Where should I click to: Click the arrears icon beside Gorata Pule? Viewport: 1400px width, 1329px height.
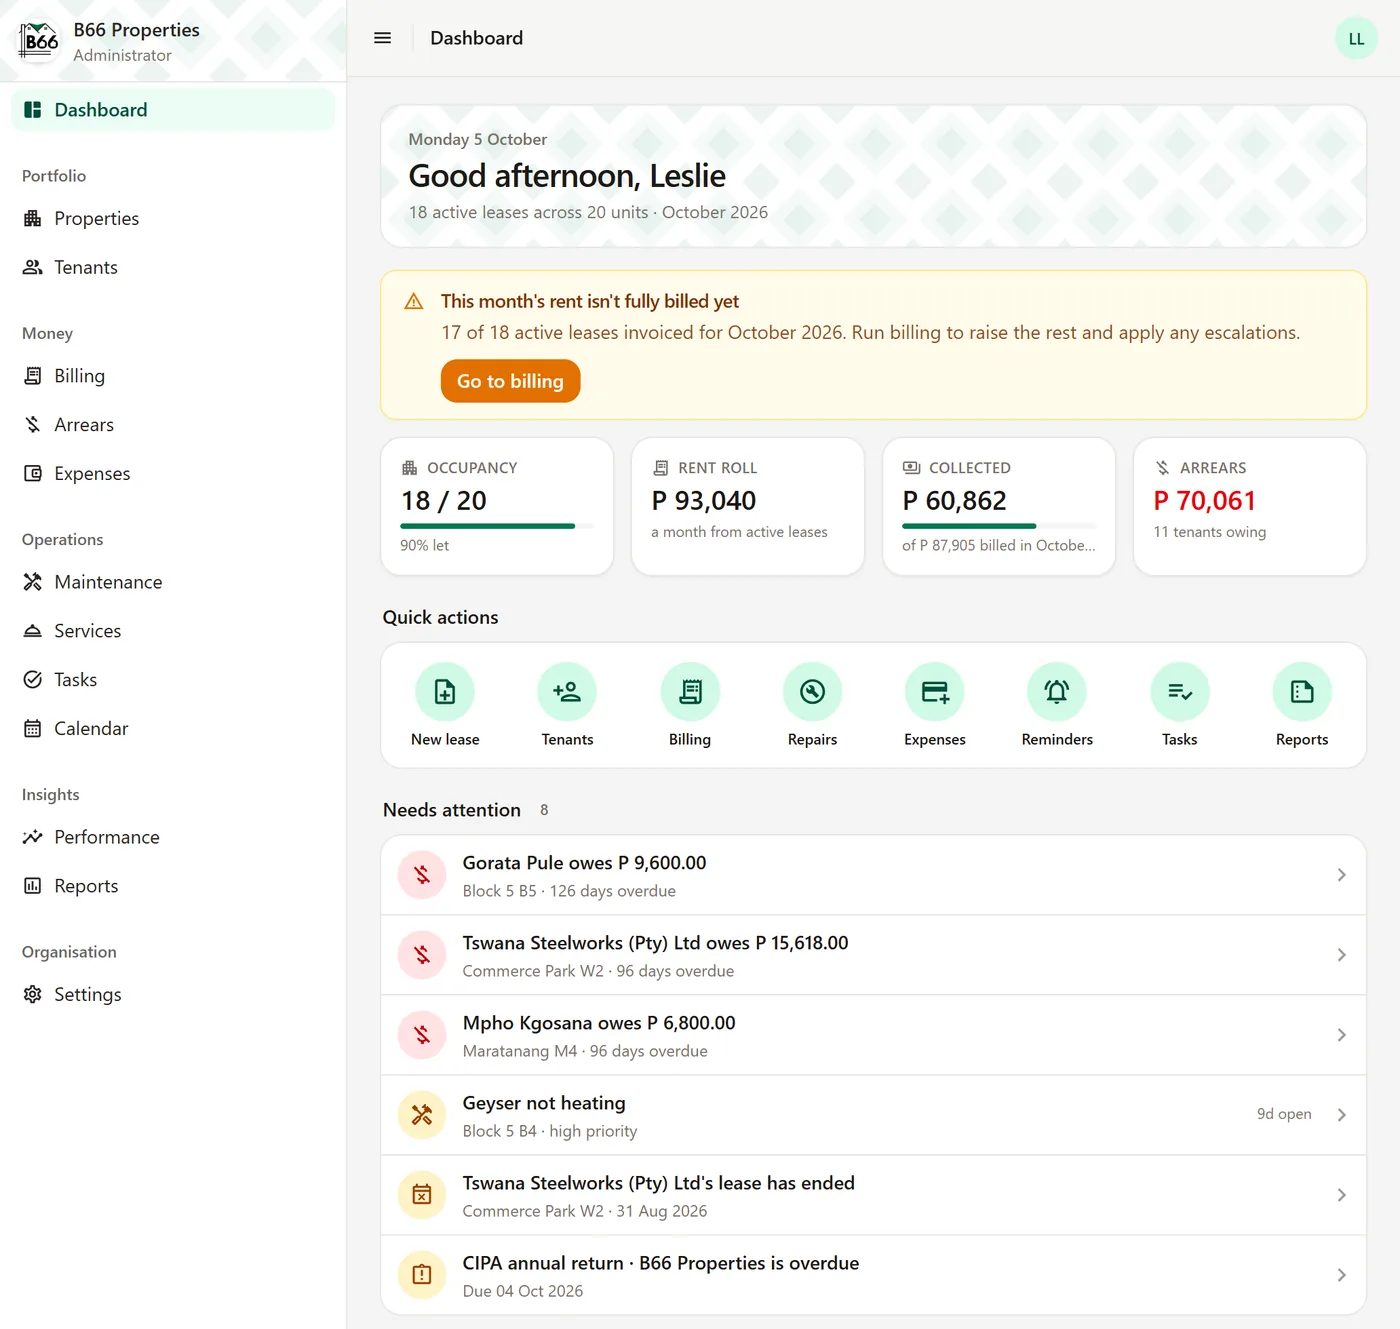click(x=422, y=875)
